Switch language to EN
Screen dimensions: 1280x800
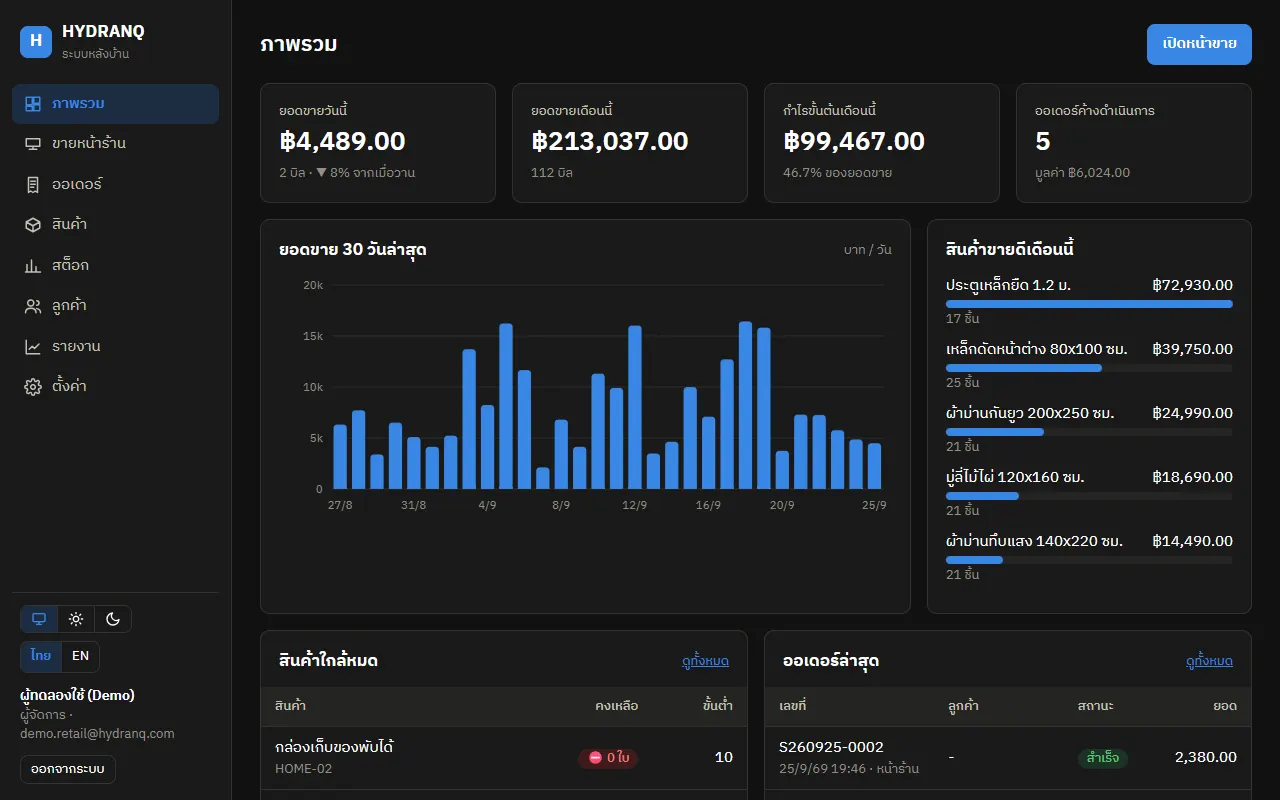click(80, 656)
